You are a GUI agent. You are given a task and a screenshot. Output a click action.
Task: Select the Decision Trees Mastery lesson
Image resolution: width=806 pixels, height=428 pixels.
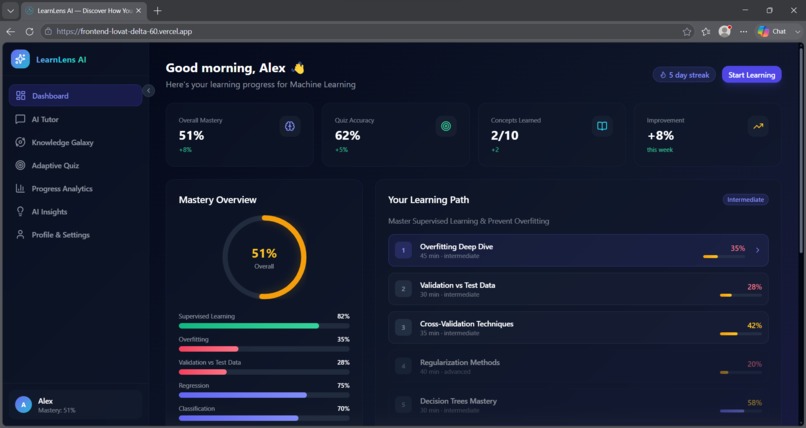click(x=578, y=404)
